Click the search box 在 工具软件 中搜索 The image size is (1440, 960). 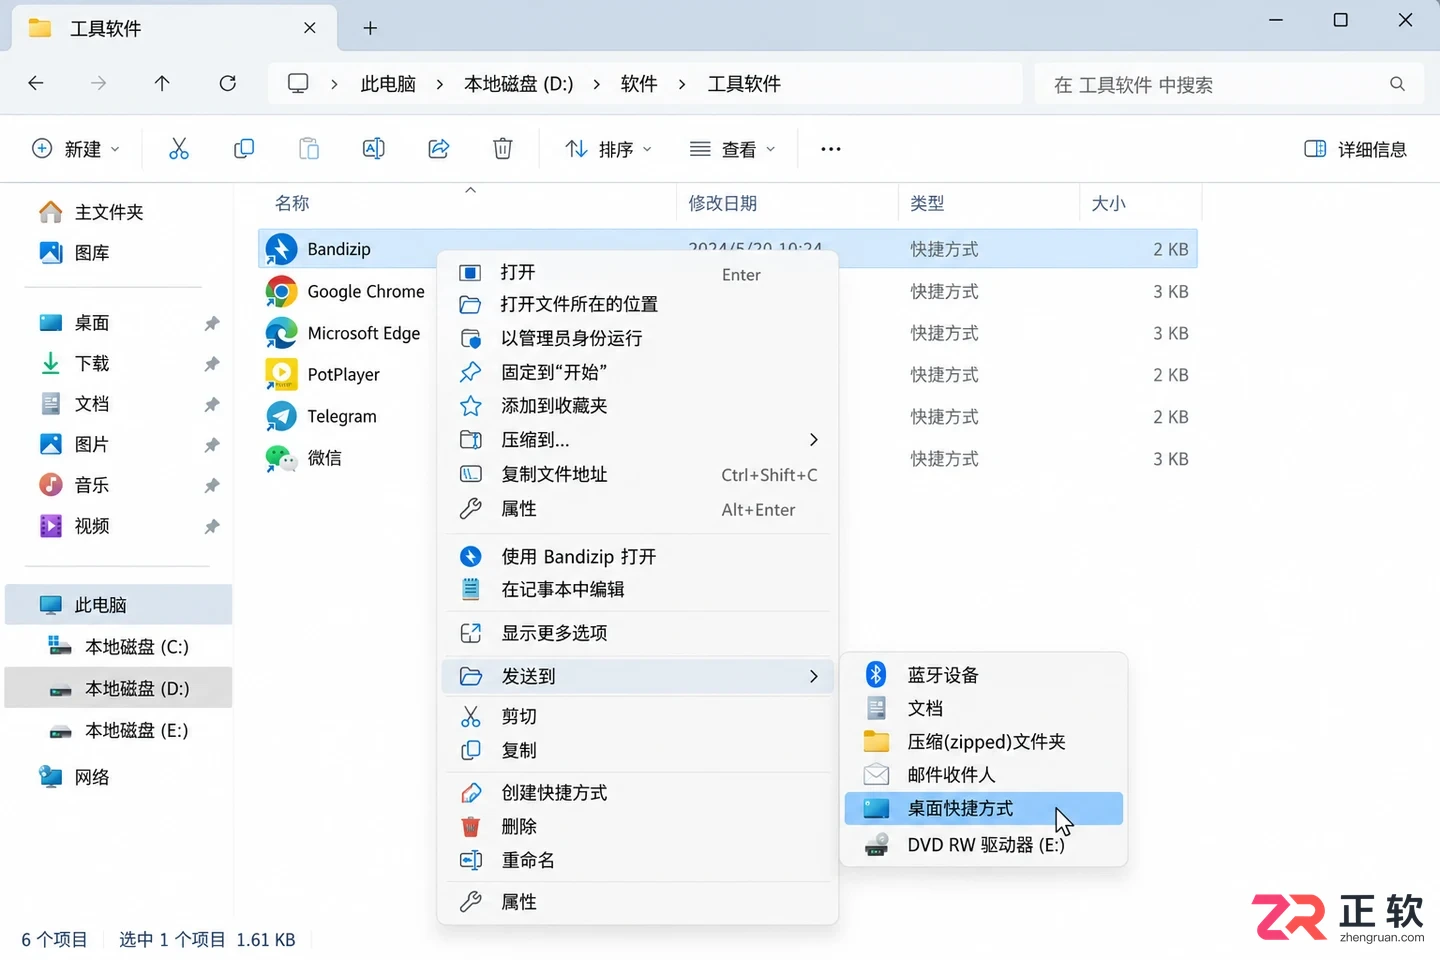point(1229,84)
